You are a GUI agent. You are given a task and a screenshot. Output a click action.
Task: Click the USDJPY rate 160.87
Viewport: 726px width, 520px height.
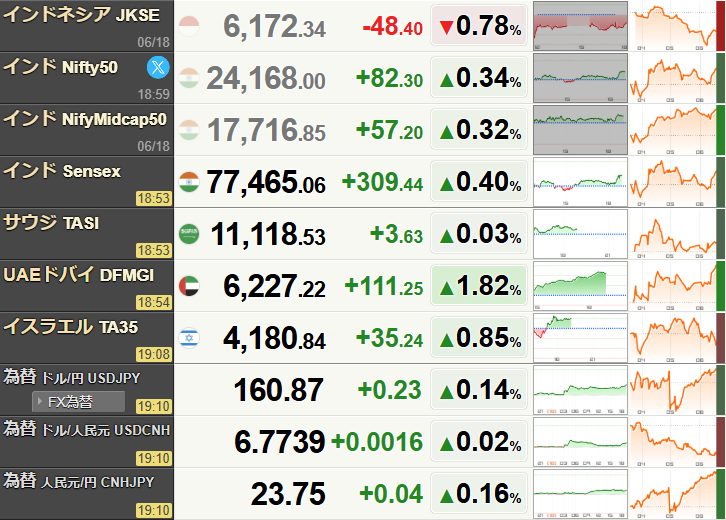coord(279,390)
